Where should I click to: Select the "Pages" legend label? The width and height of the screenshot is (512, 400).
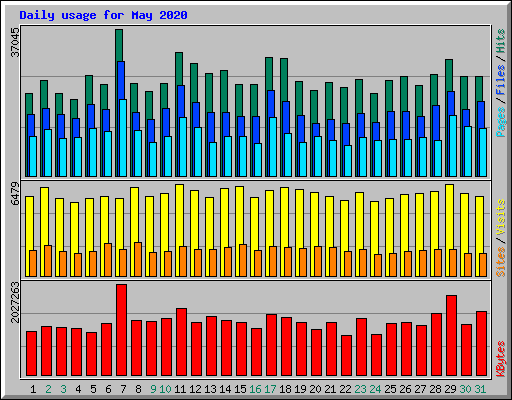501,122
